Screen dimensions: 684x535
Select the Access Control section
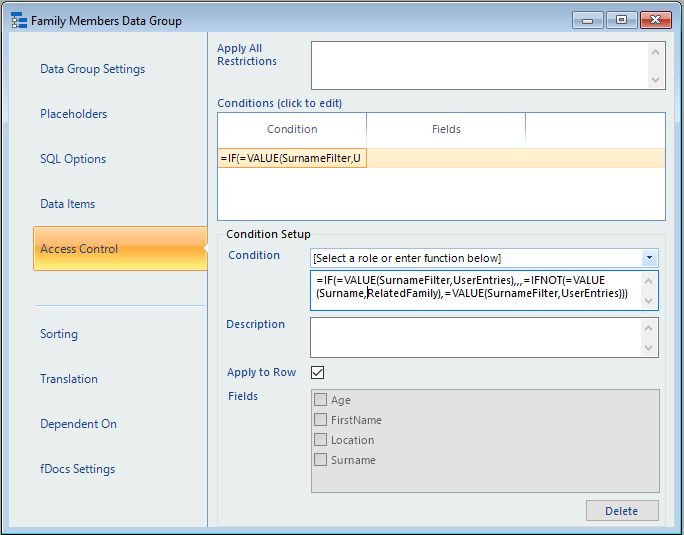click(120, 249)
